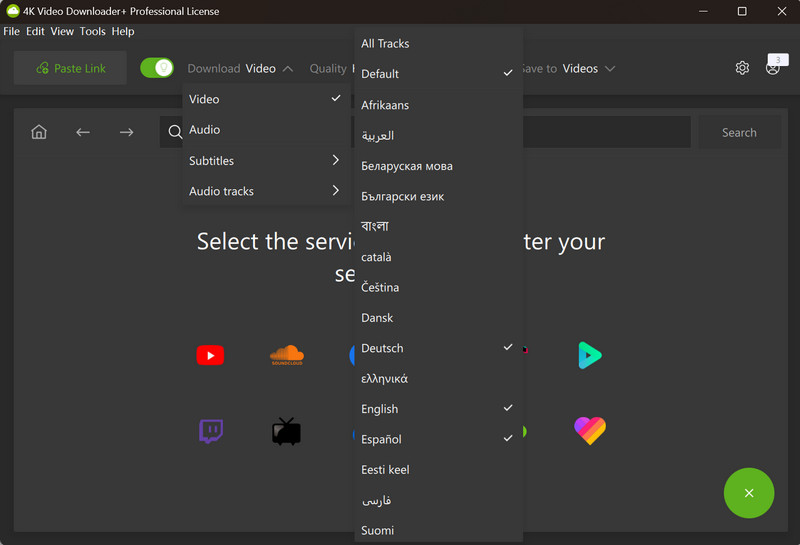
Task: Toggle the green smart mode switch
Action: 157,68
